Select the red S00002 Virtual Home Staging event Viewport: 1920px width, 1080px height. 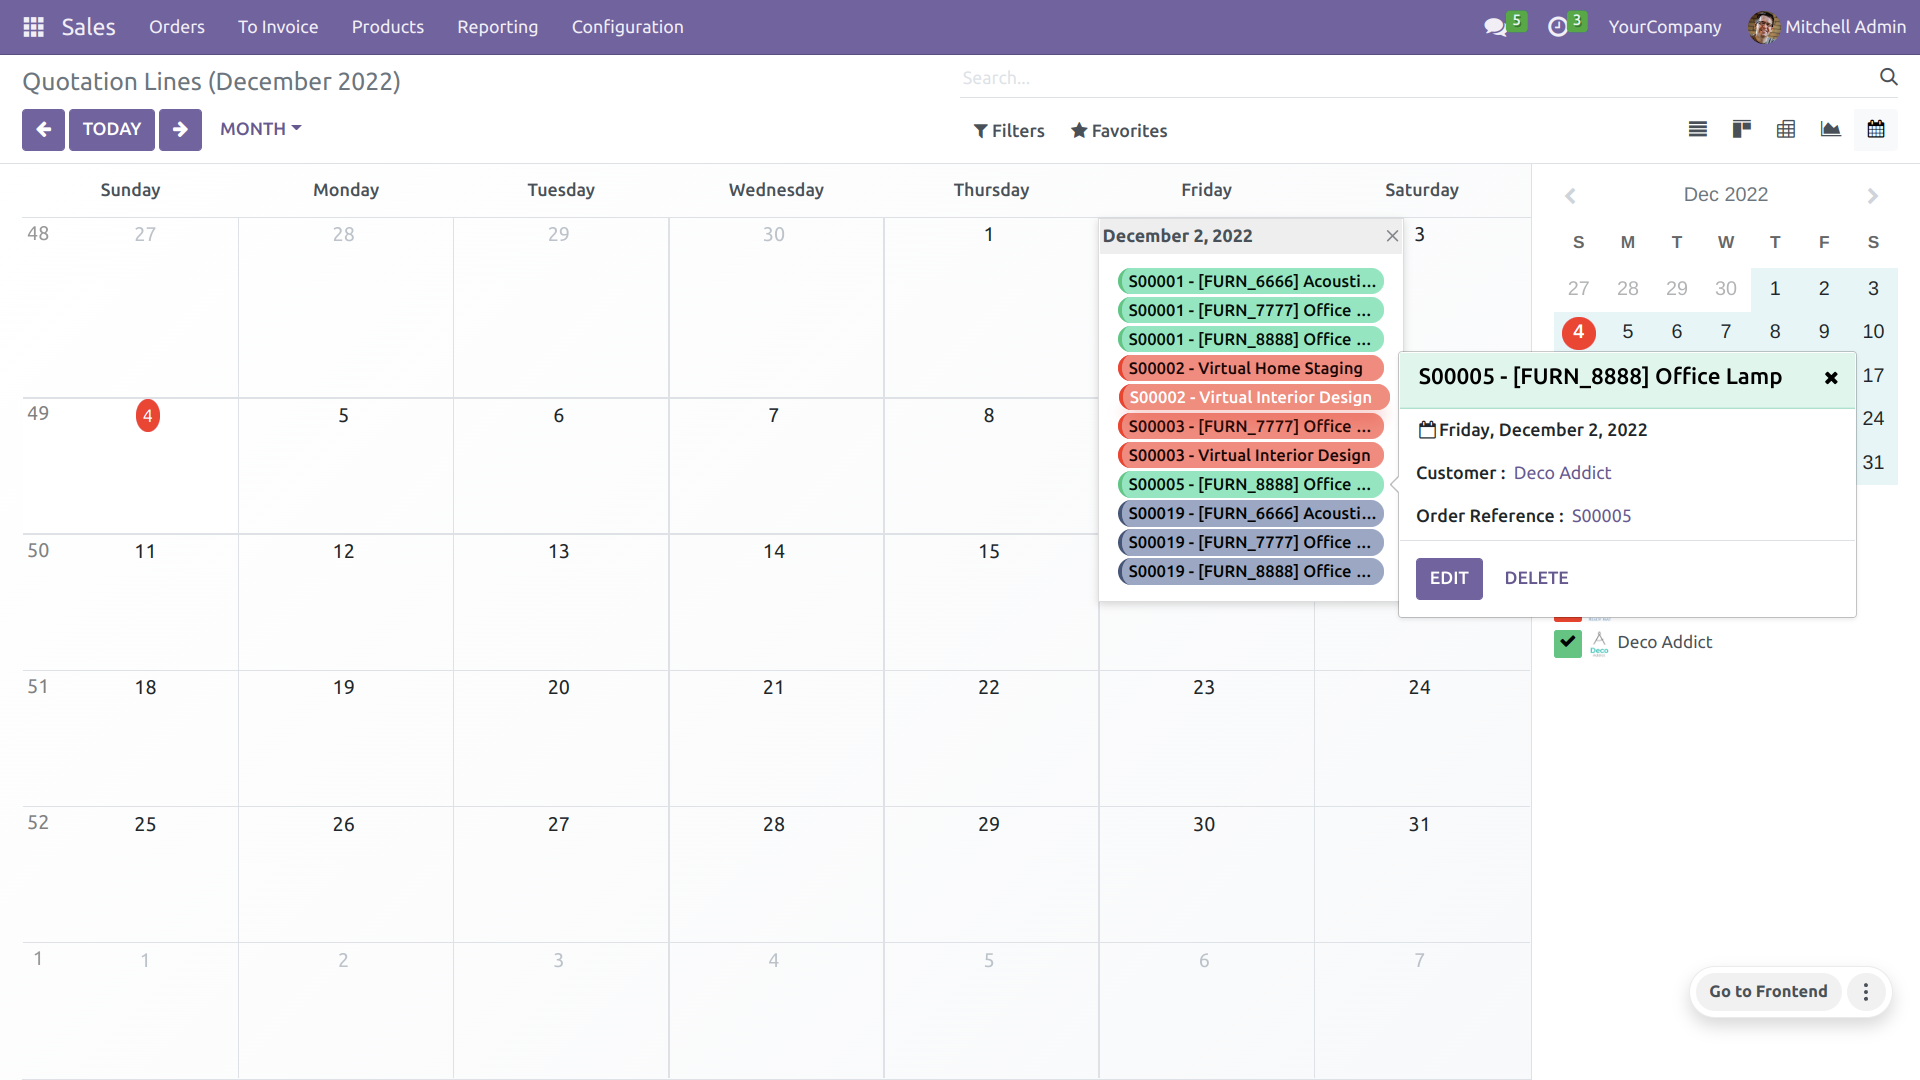point(1249,368)
